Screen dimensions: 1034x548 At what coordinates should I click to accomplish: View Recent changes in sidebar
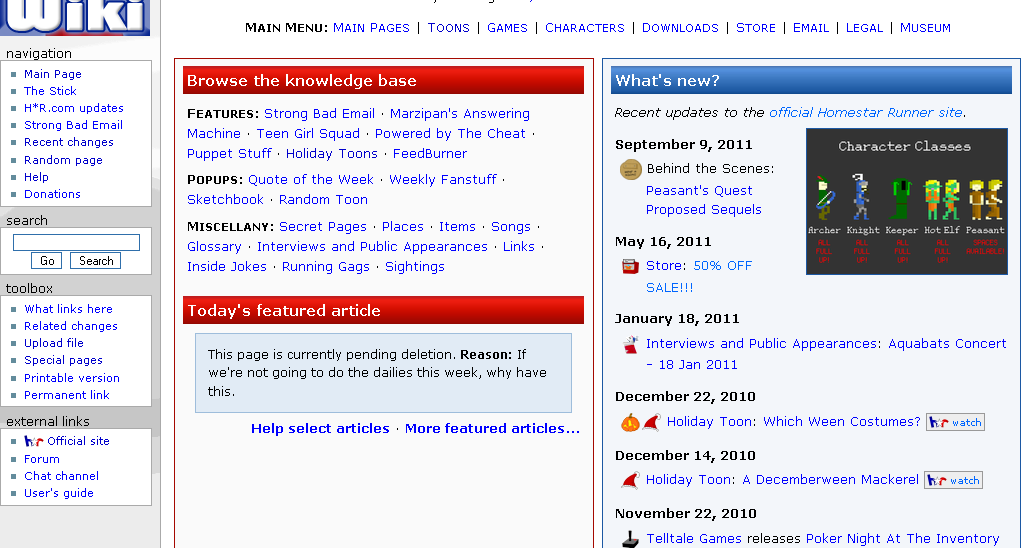pyautogui.click(x=69, y=142)
